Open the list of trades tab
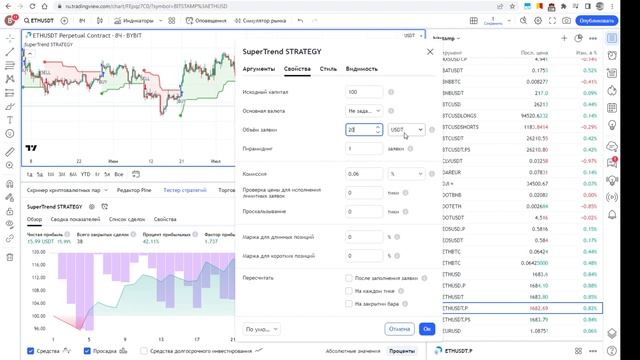The height and width of the screenshot is (360, 640). point(127,219)
